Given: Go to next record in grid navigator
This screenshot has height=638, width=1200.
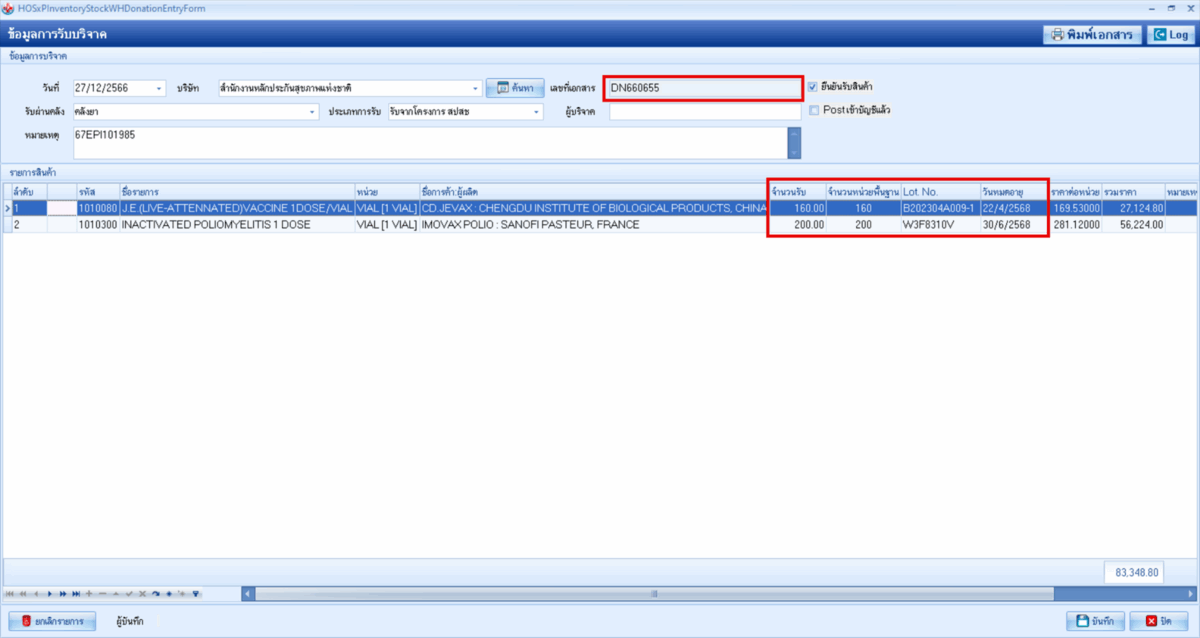Looking at the screenshot, I should point(50,593).
